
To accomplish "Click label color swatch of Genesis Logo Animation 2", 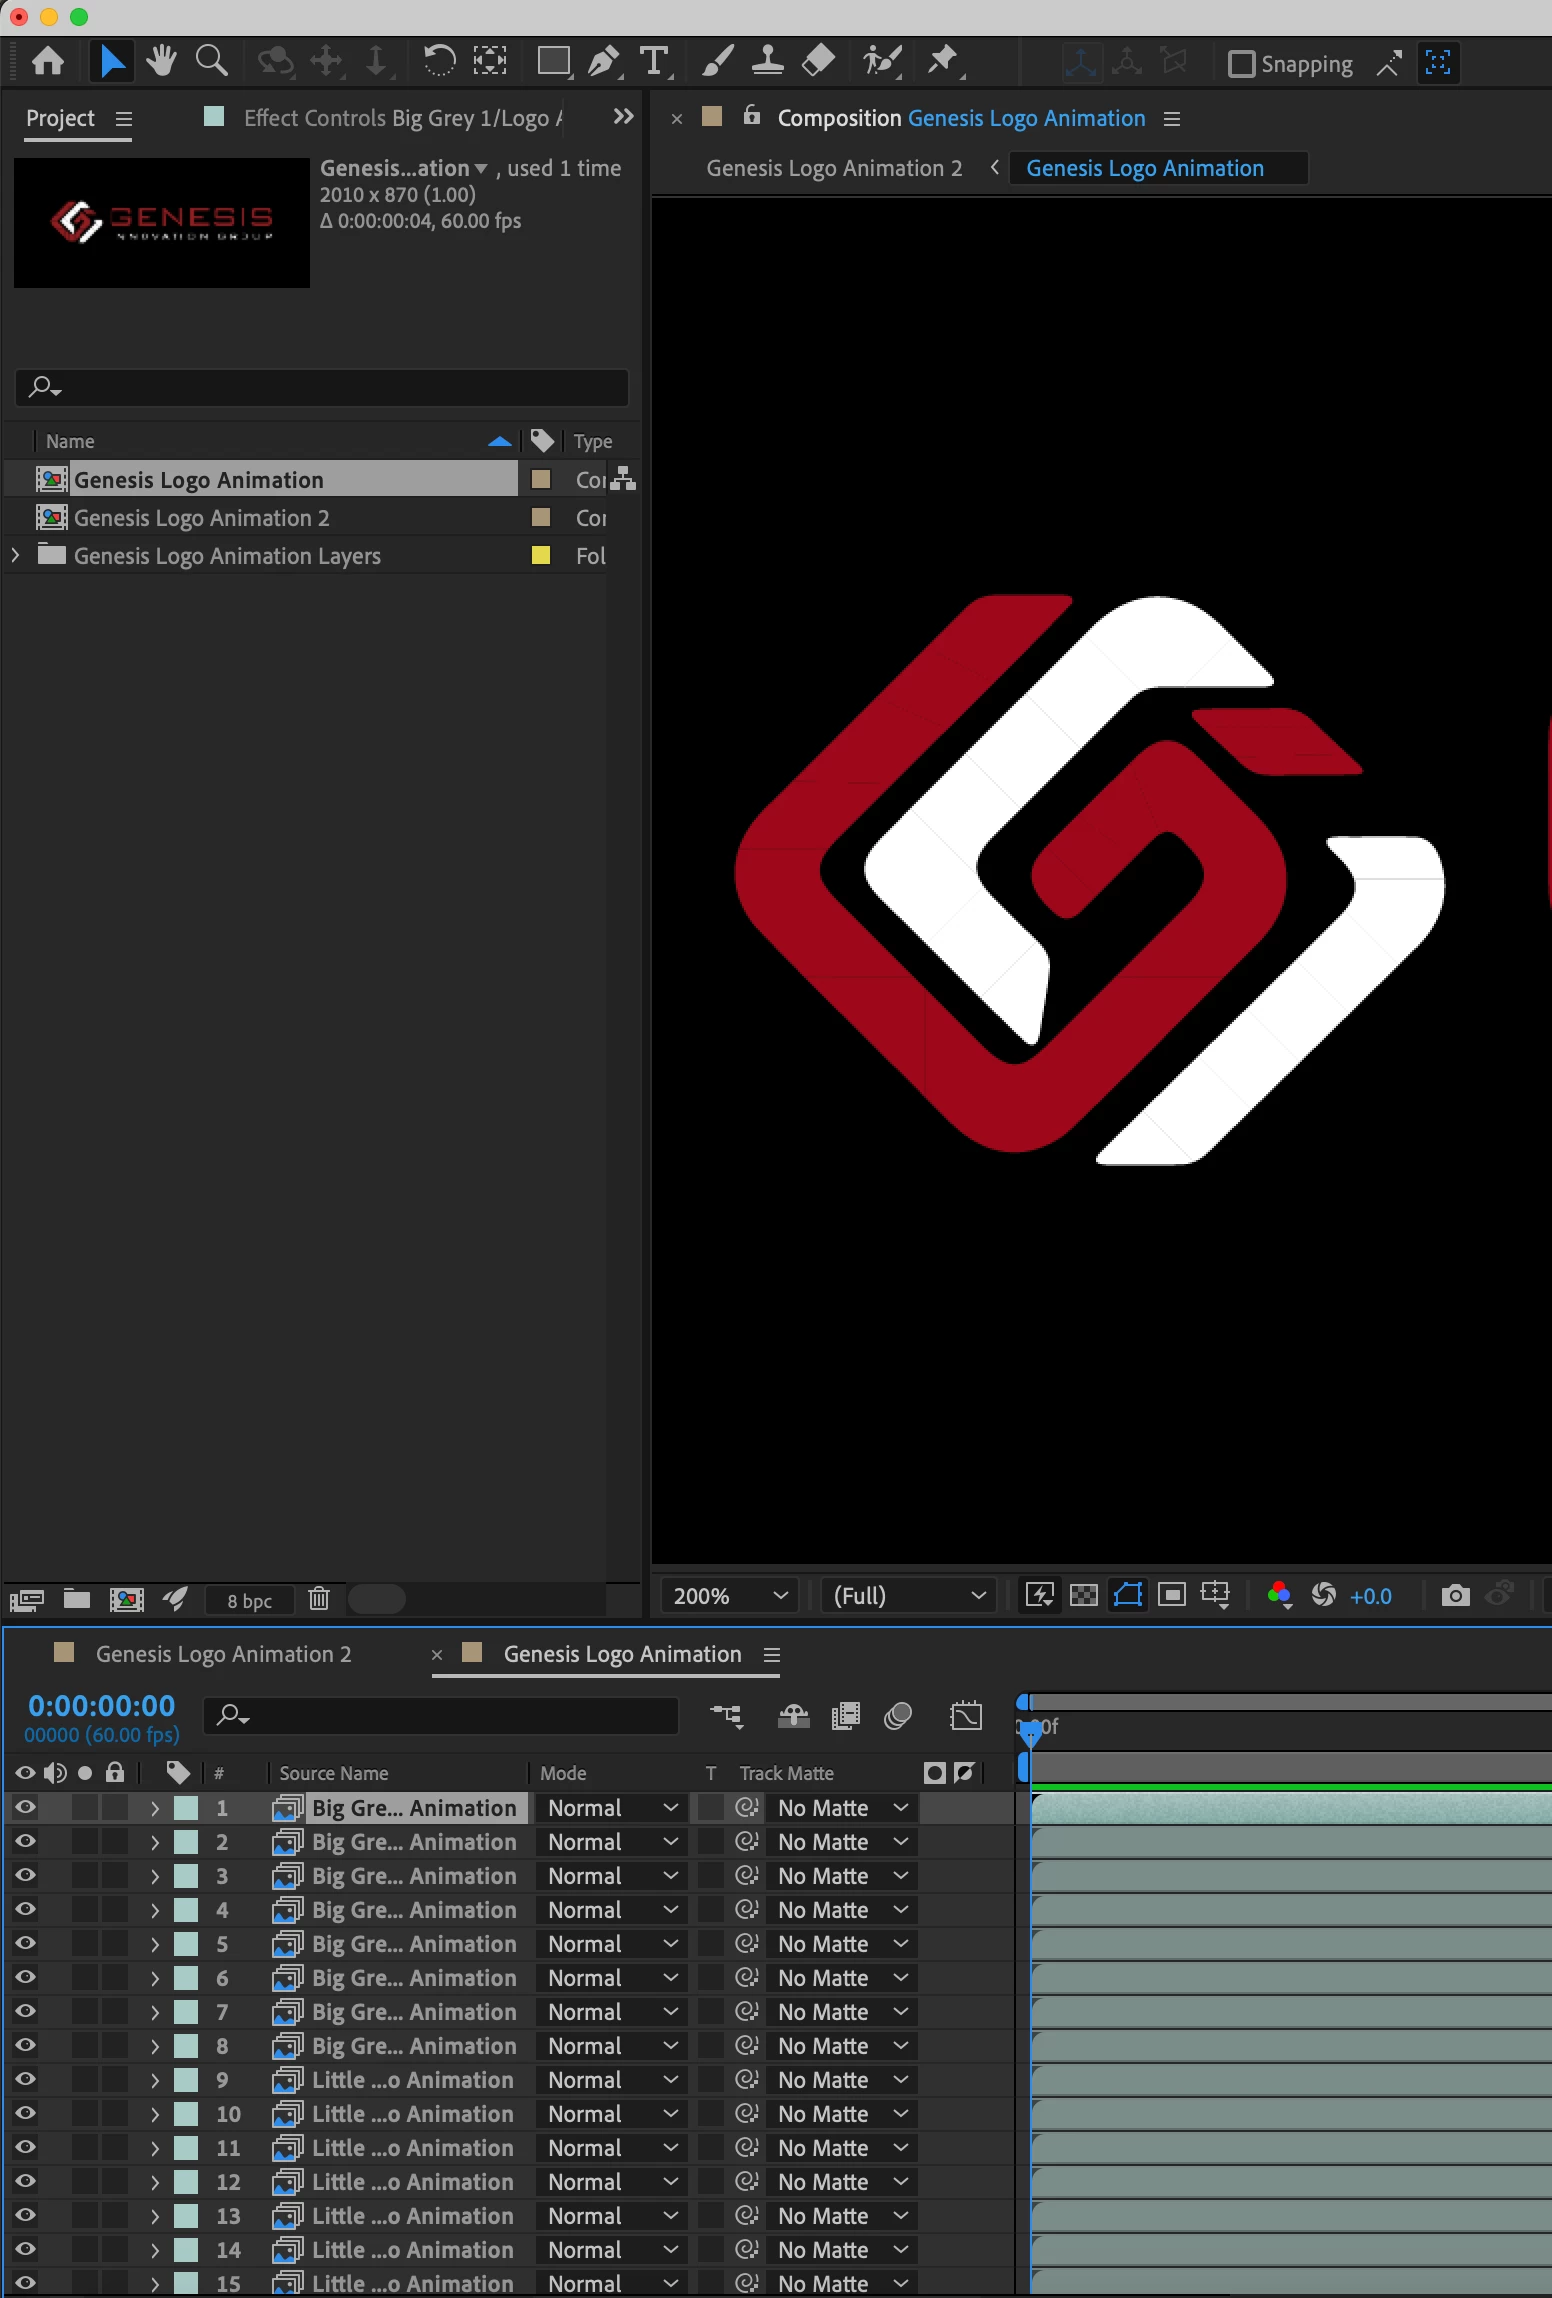I will tap(541, 517).
